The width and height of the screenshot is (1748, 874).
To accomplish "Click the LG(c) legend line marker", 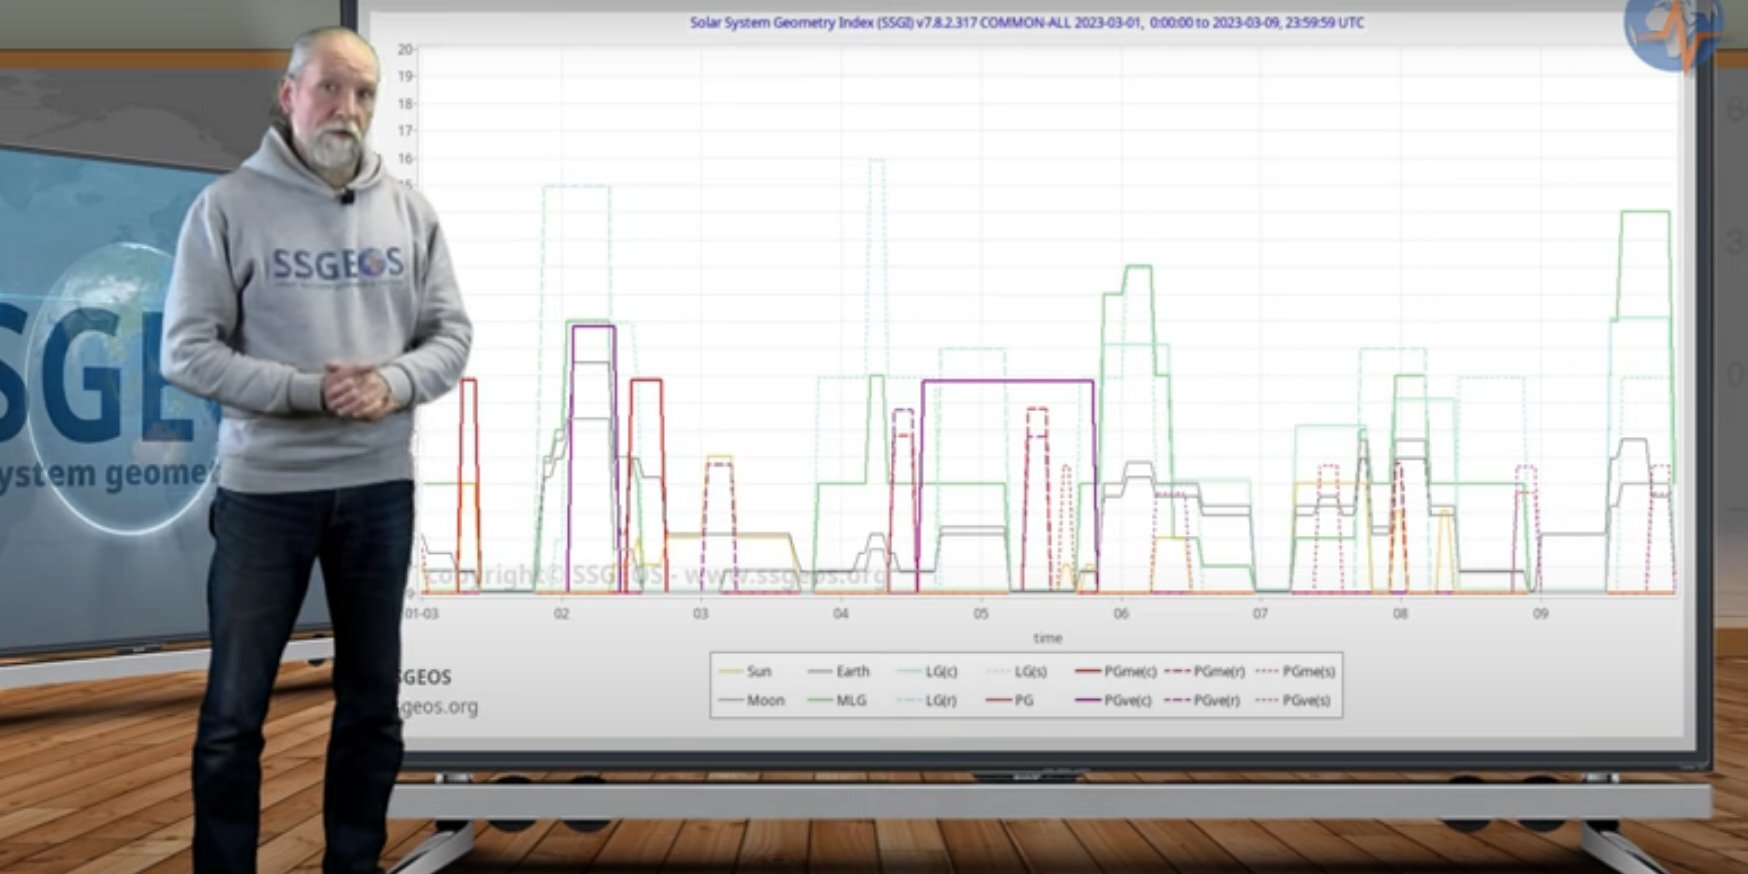I will tap(911, 671).
